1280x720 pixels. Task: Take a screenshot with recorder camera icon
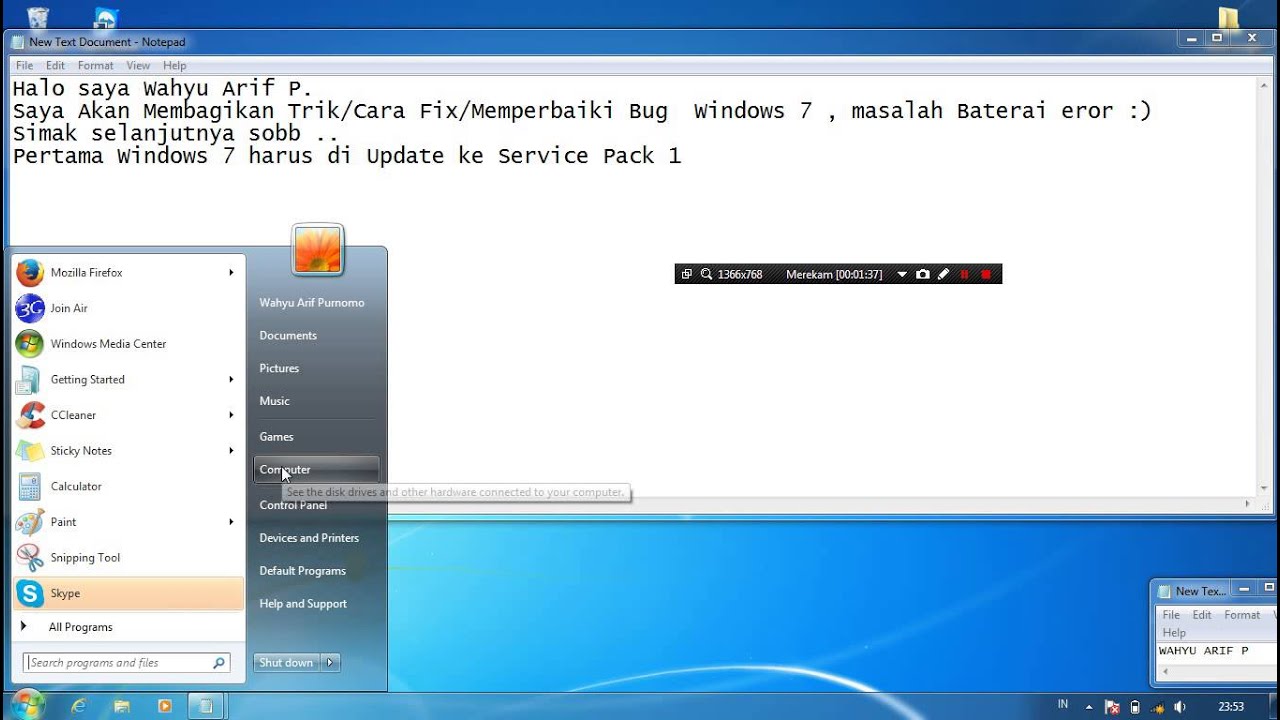click(x=923, y=274)
